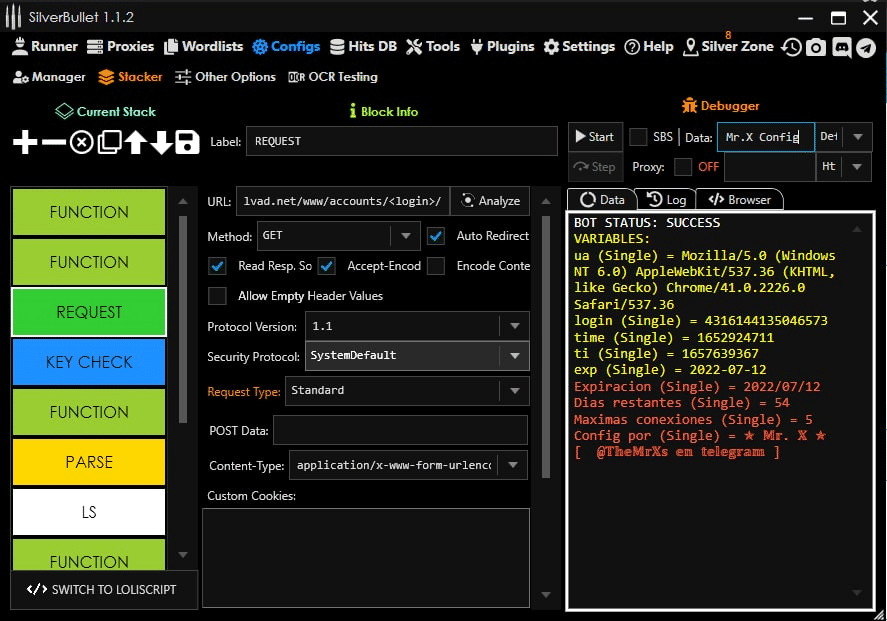Move the selected block up in the stack

coord(135,143)
